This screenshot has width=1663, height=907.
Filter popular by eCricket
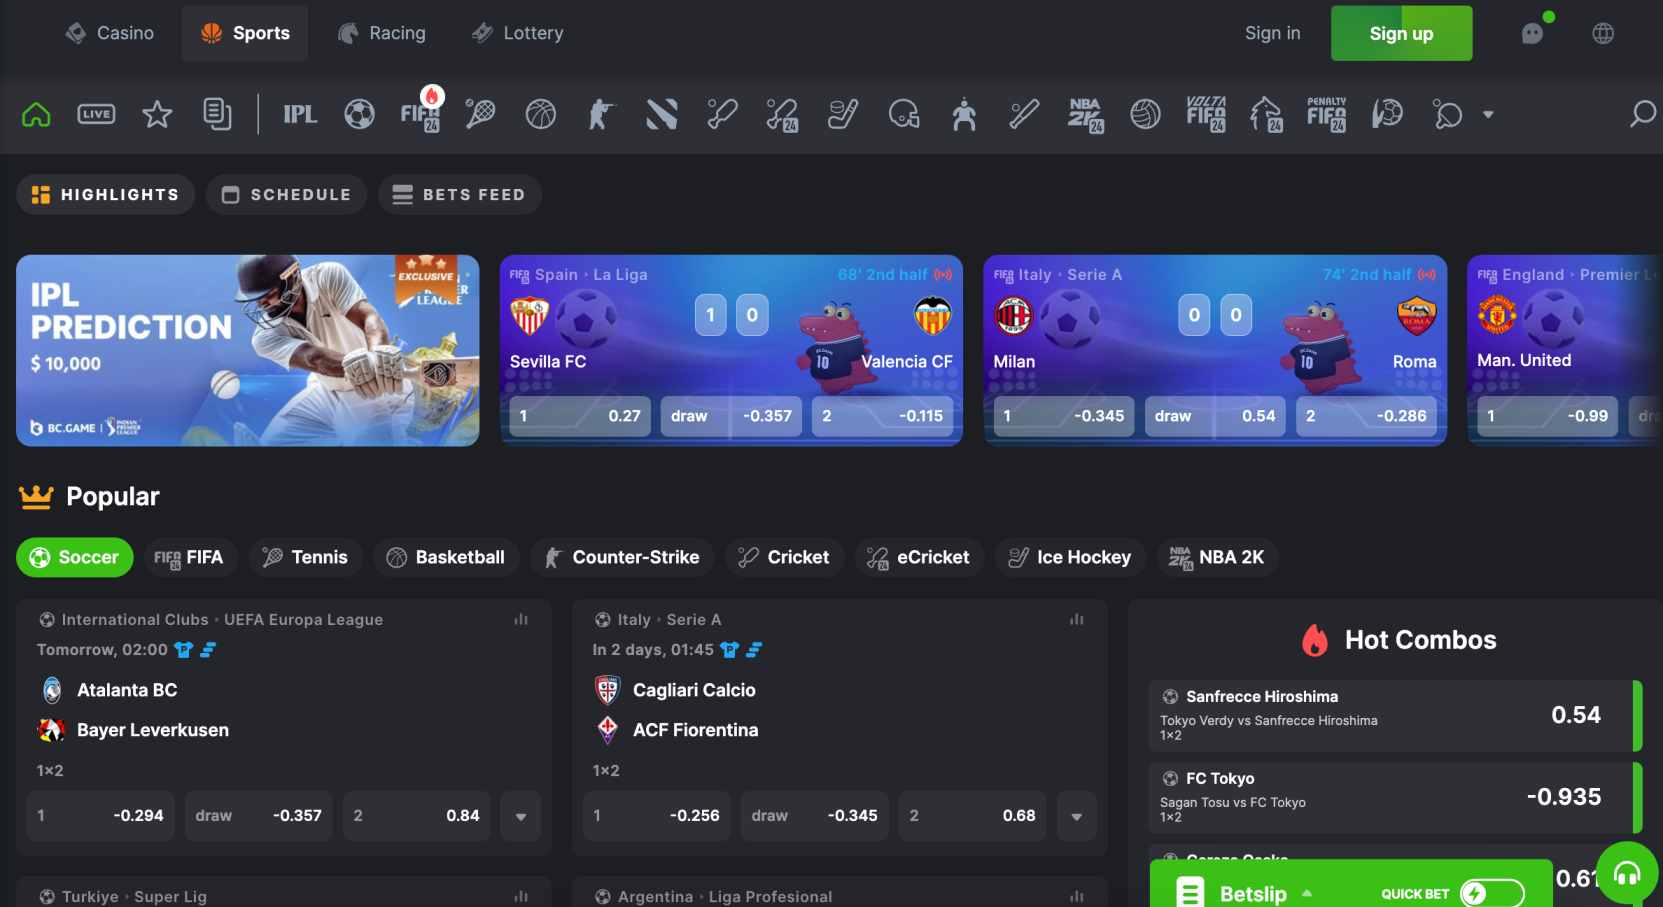pyautogui.click(x=919, y=557)
